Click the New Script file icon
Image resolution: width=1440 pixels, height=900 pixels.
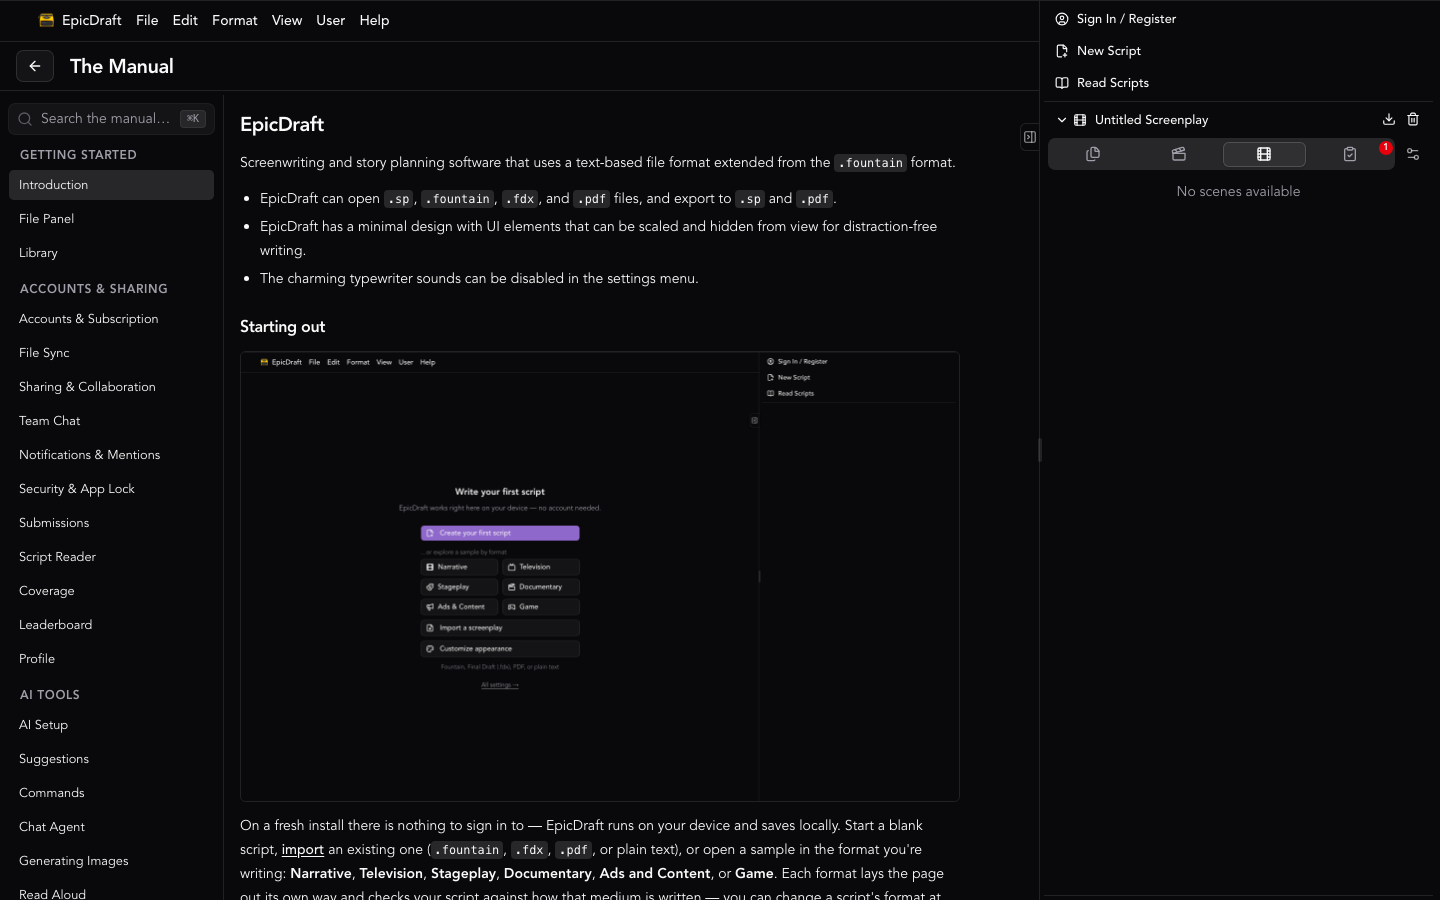click(x=1062, y=51)
